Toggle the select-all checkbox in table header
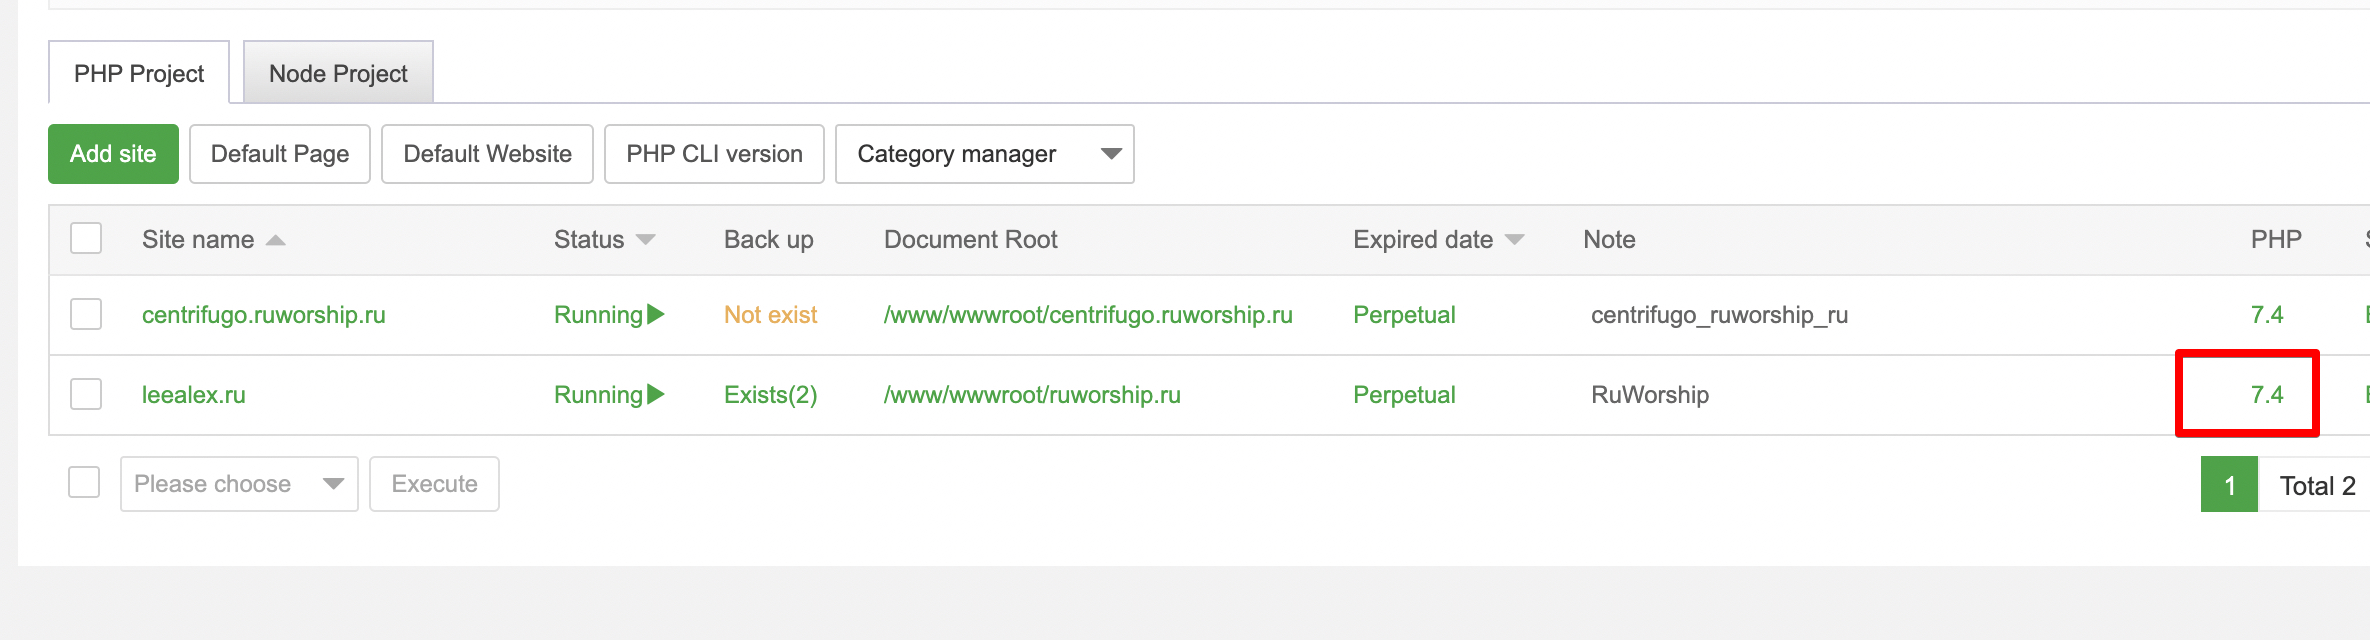 point(86,239)
